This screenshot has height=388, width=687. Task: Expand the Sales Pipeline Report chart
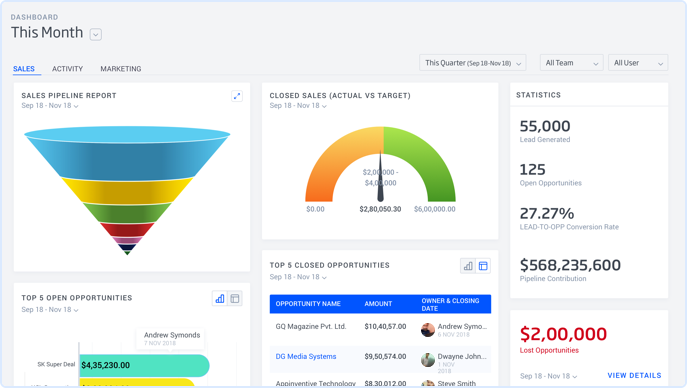(237, 96)
